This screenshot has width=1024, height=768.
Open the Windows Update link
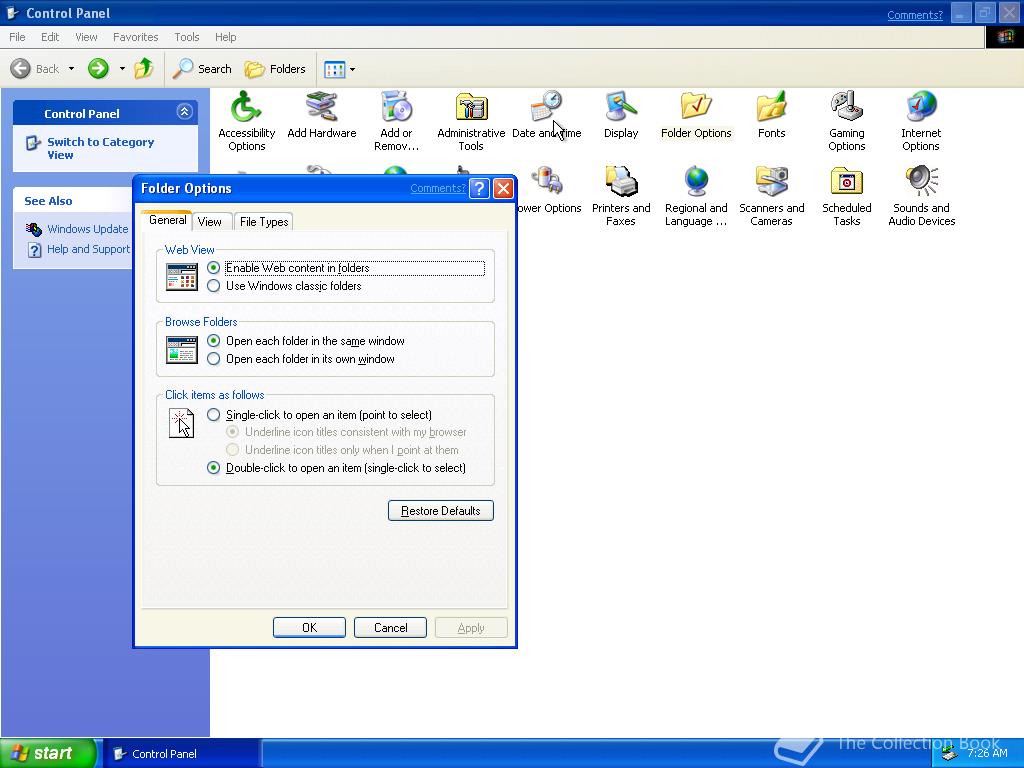point(88,229)
